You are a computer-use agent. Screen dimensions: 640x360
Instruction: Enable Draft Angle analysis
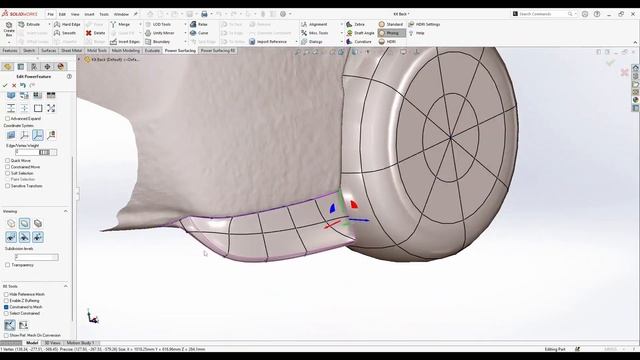360,33
